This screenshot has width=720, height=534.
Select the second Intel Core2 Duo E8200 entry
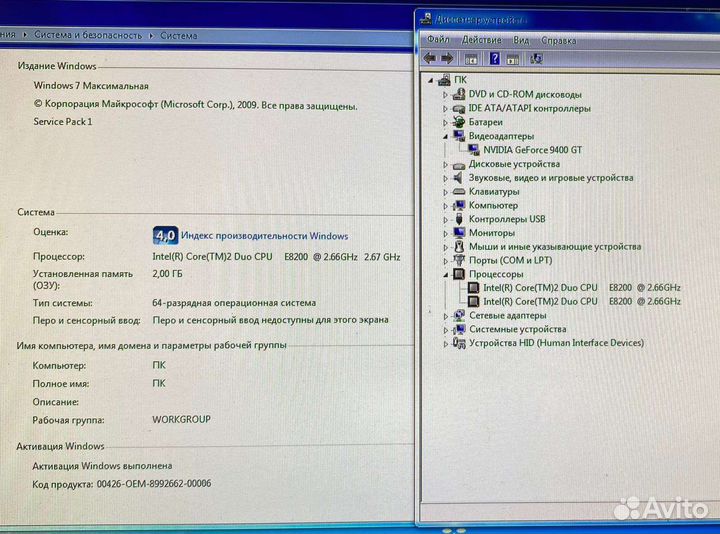pos(581,301)
